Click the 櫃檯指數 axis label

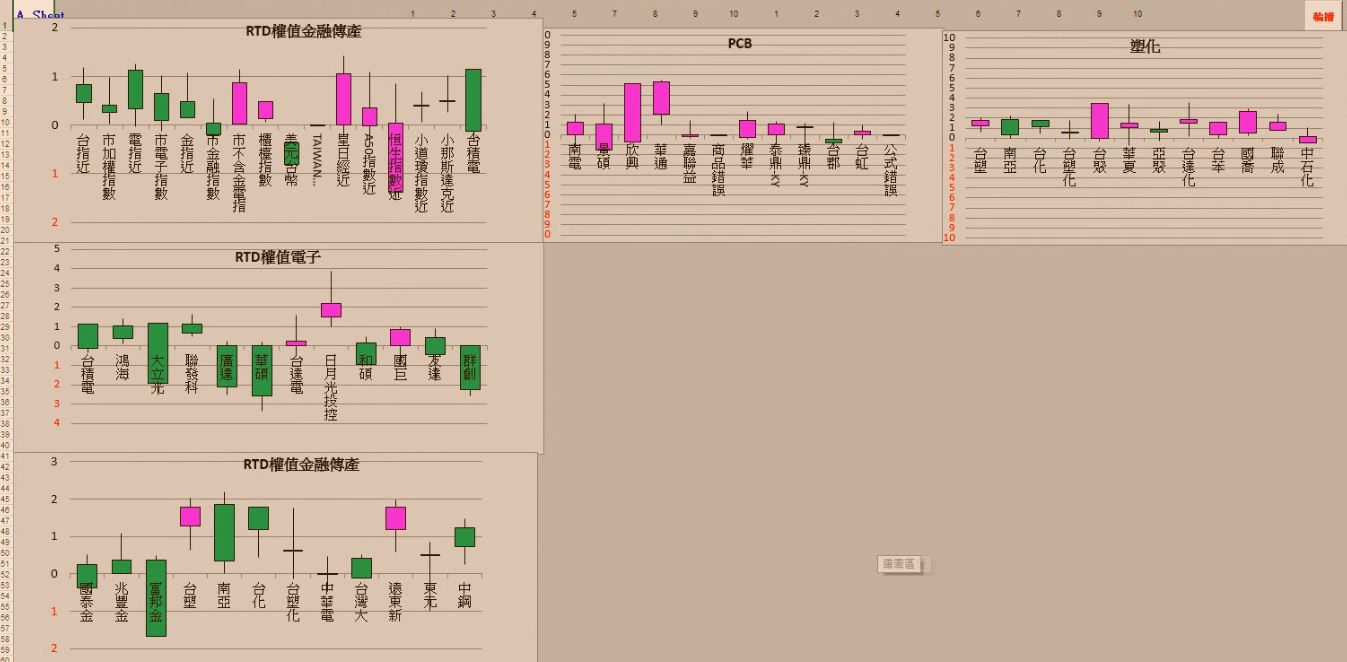265,160
